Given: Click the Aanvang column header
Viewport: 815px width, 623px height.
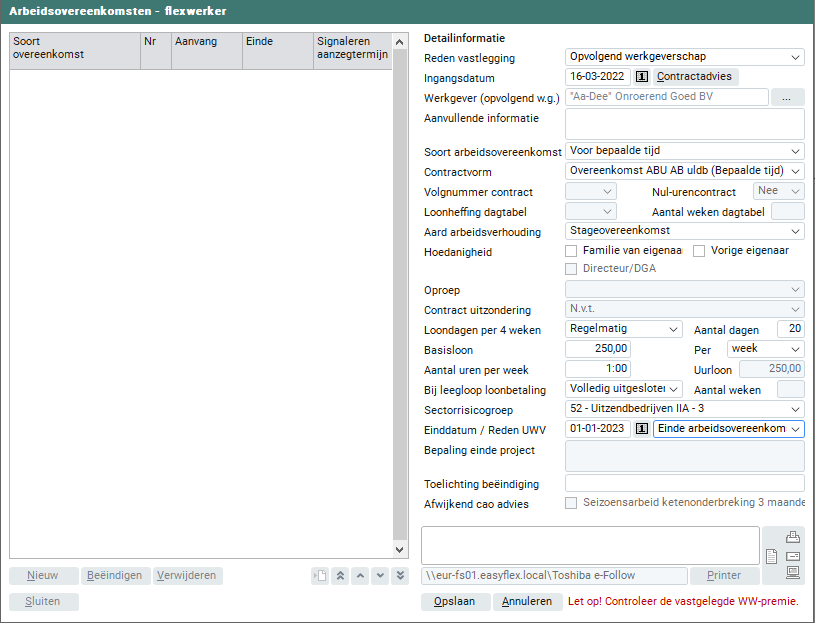Looking at the screenshot, I should (x=207, y=42).
